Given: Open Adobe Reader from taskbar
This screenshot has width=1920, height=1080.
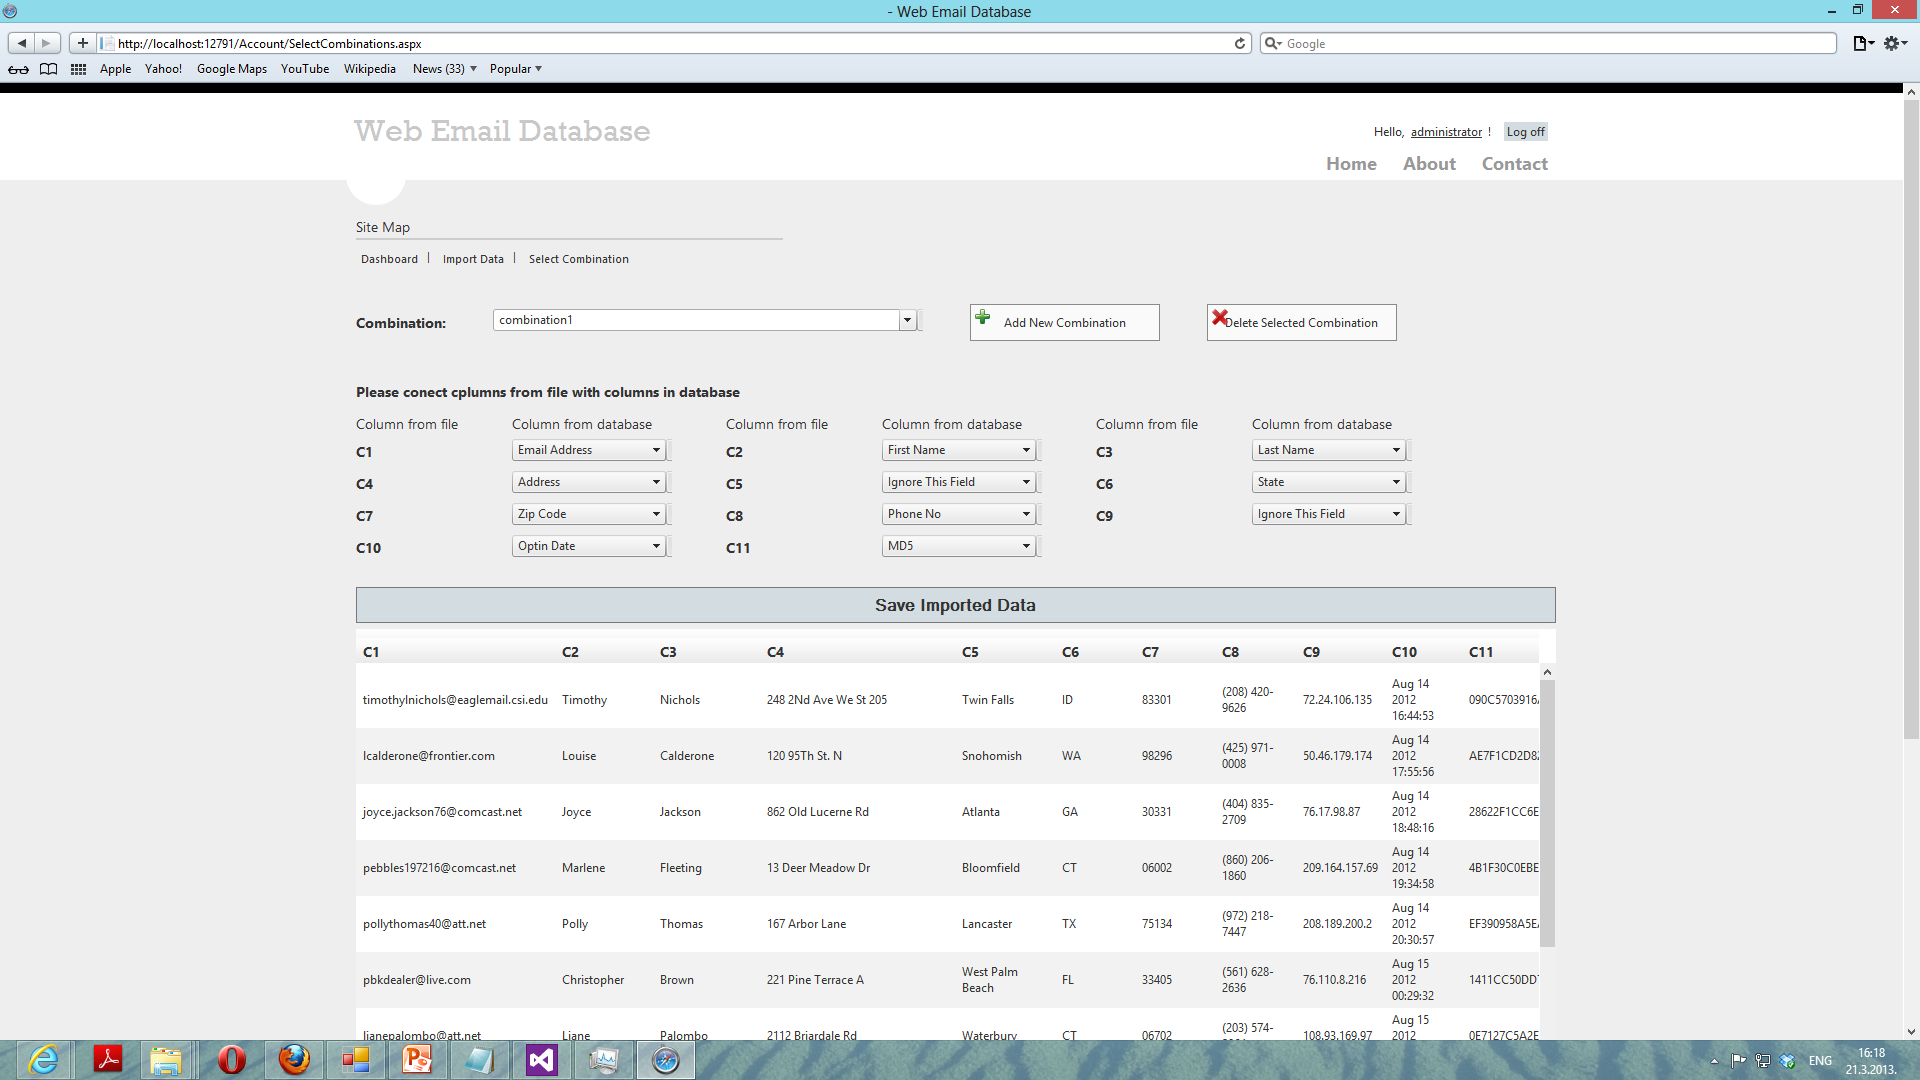Looking at the screenshot, I should pos(107,1059).
